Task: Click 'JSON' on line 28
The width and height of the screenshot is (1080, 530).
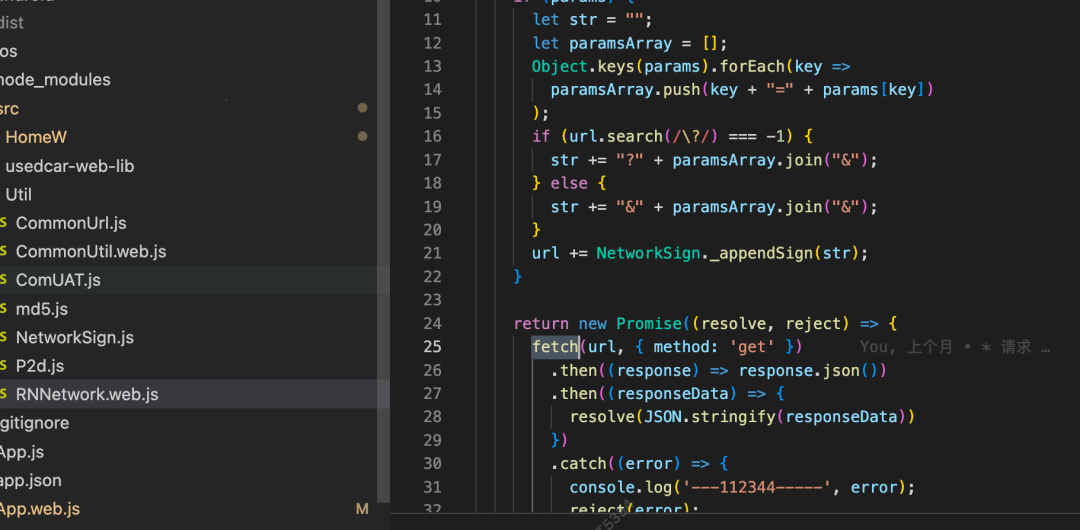Action: point(663,417)
